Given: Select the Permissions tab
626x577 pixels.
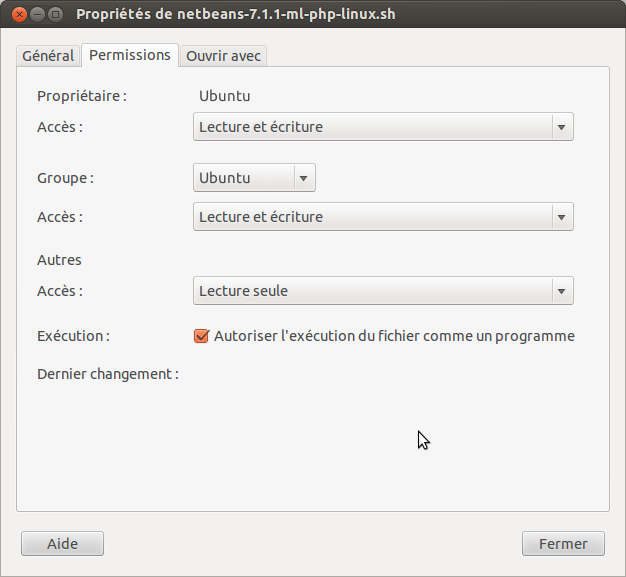Looking at the screenshot, I should click(130, 55).
